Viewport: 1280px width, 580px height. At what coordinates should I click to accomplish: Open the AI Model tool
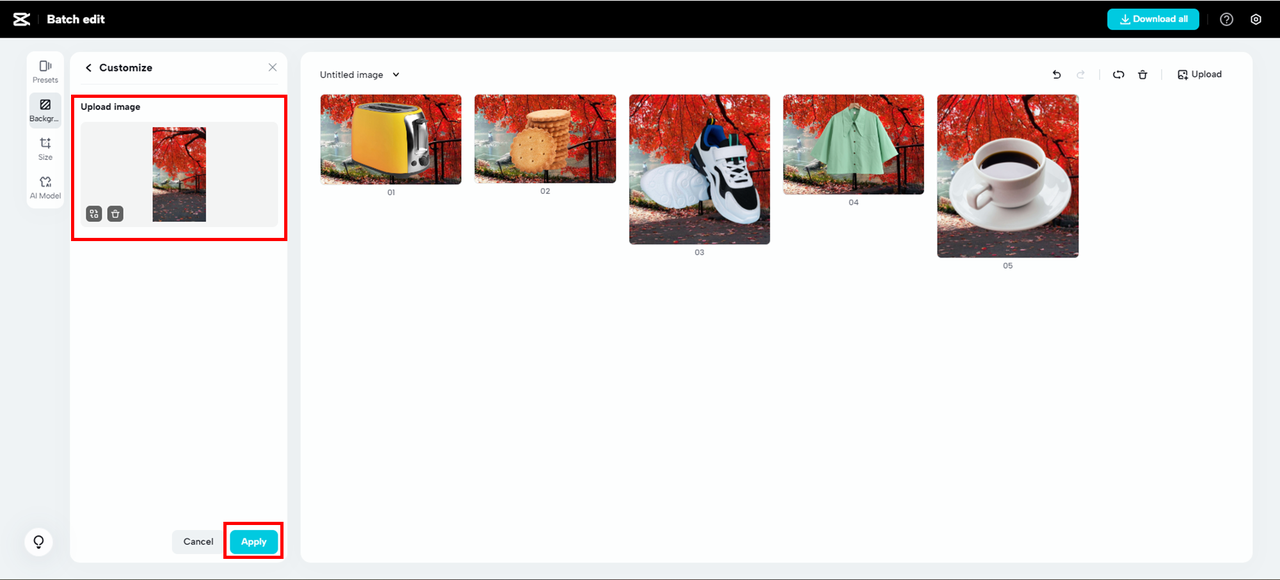45,188
